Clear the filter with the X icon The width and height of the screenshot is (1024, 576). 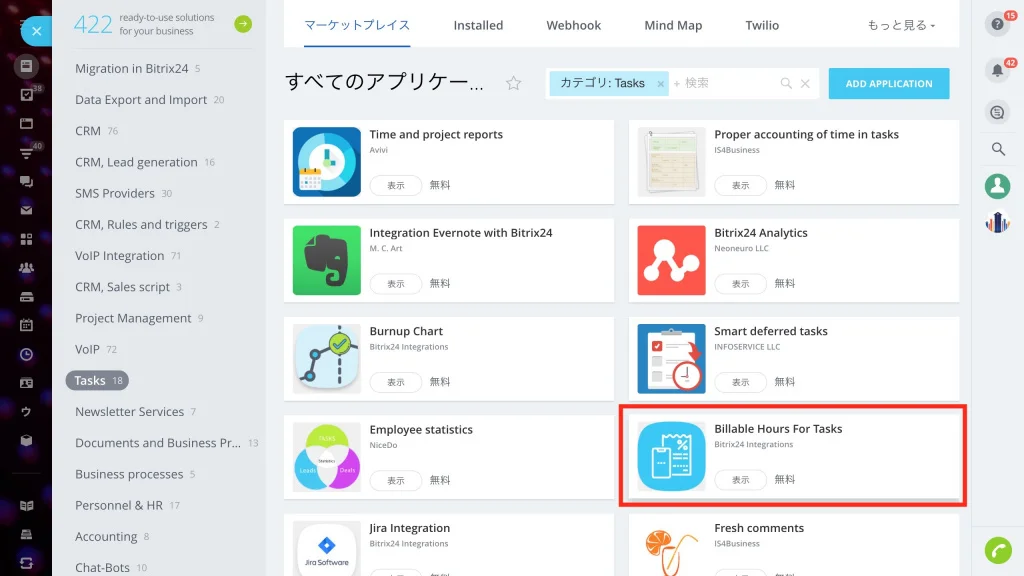coord(805,84)
